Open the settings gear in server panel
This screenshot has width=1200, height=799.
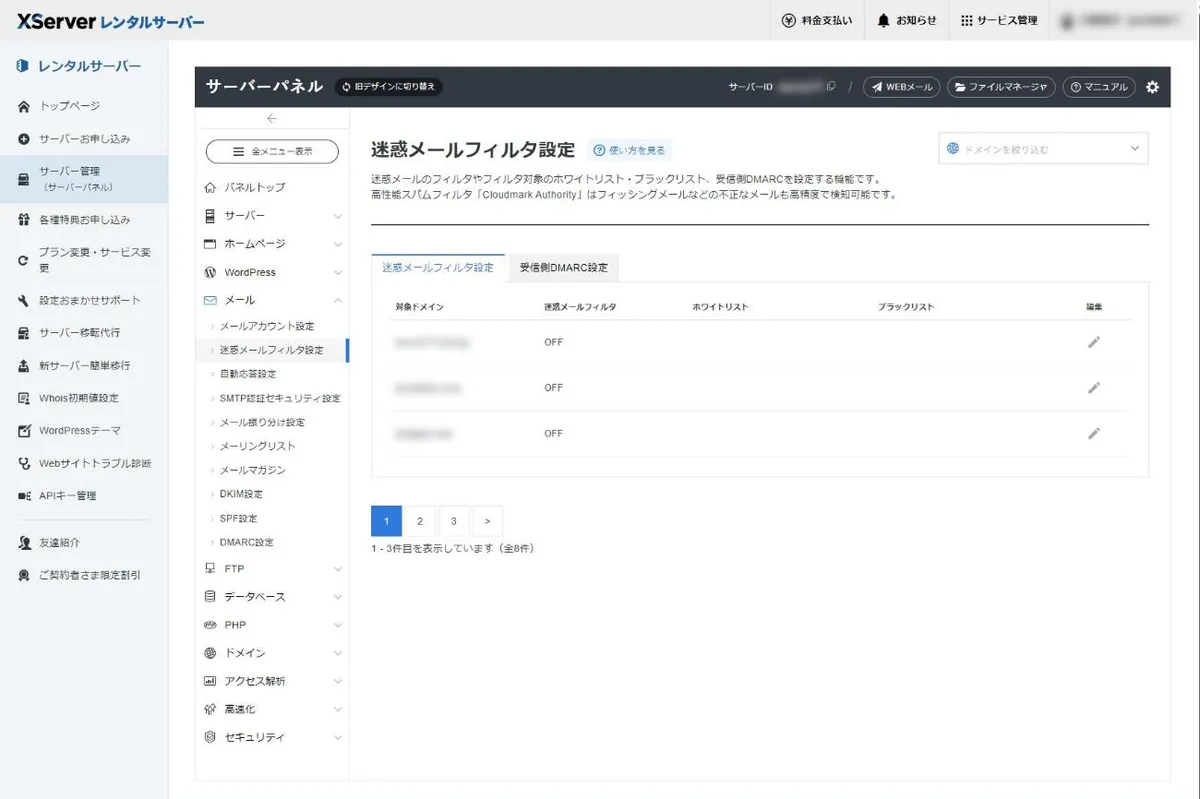click(x=1152, y=87)
